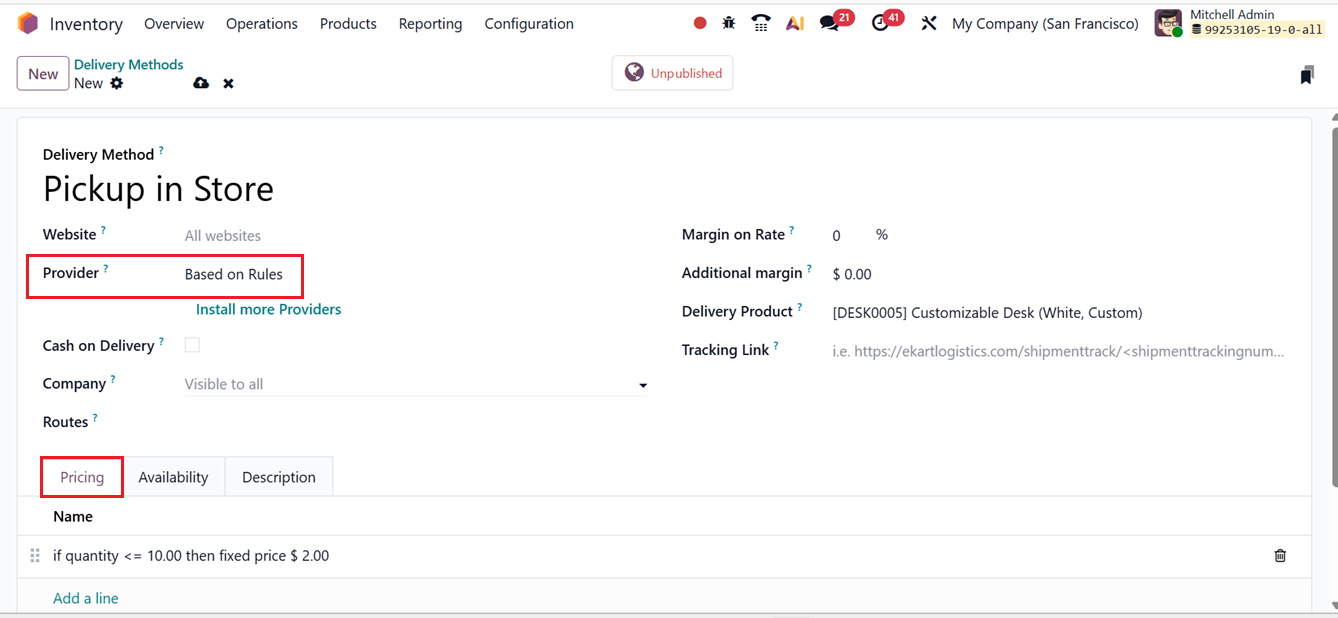Click Add a line in pricing
The image size is (1338, 618).
click(x=86, y=598)
